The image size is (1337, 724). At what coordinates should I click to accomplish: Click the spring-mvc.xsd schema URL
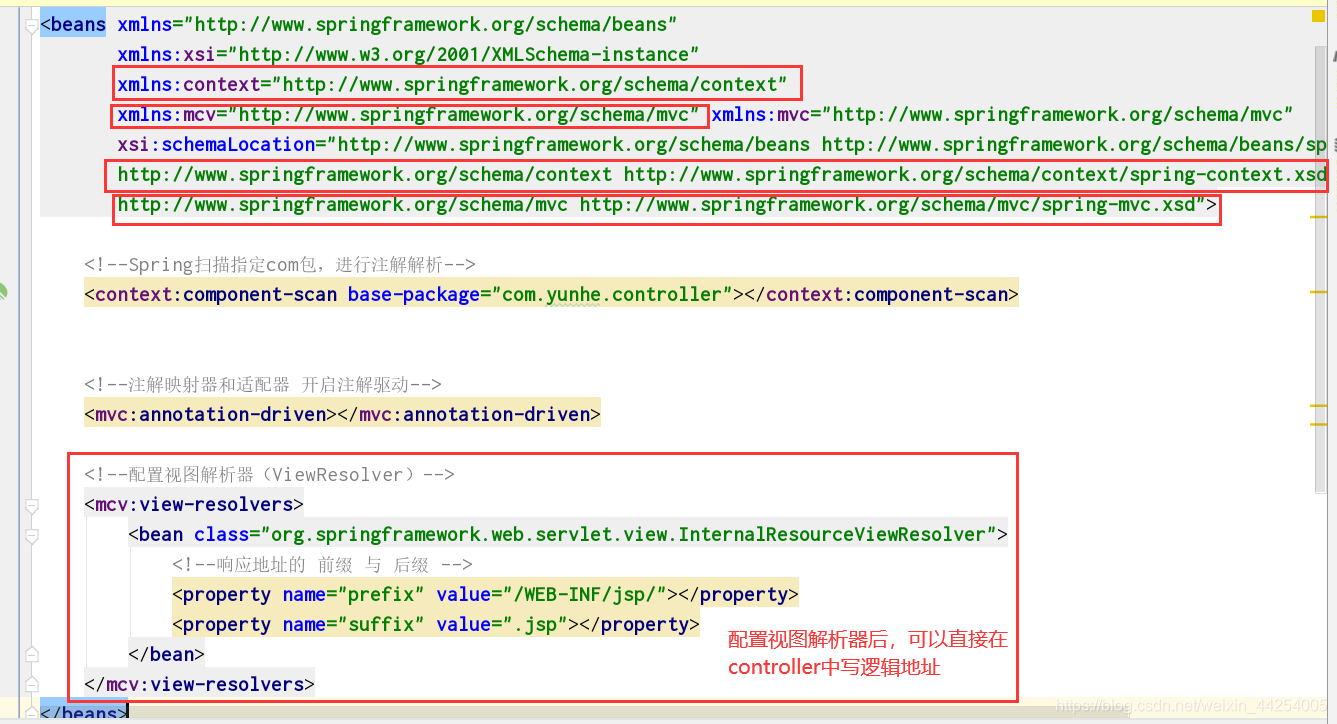(x=888, y=205)
